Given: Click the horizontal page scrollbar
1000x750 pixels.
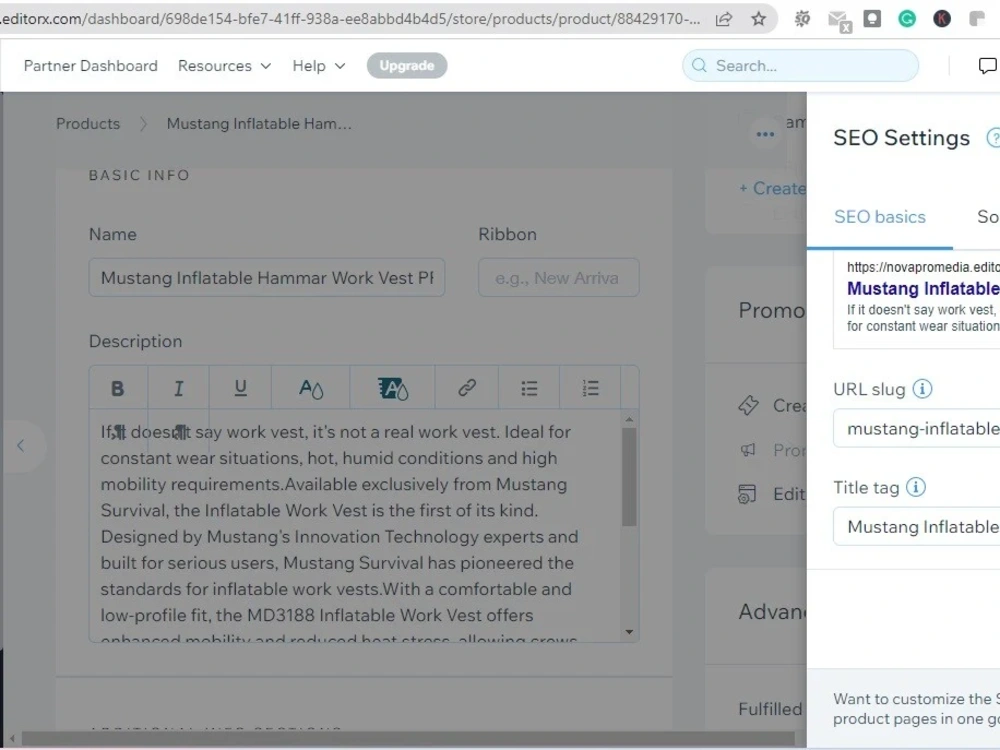Looking at the screenshot, I should [408, 739].
